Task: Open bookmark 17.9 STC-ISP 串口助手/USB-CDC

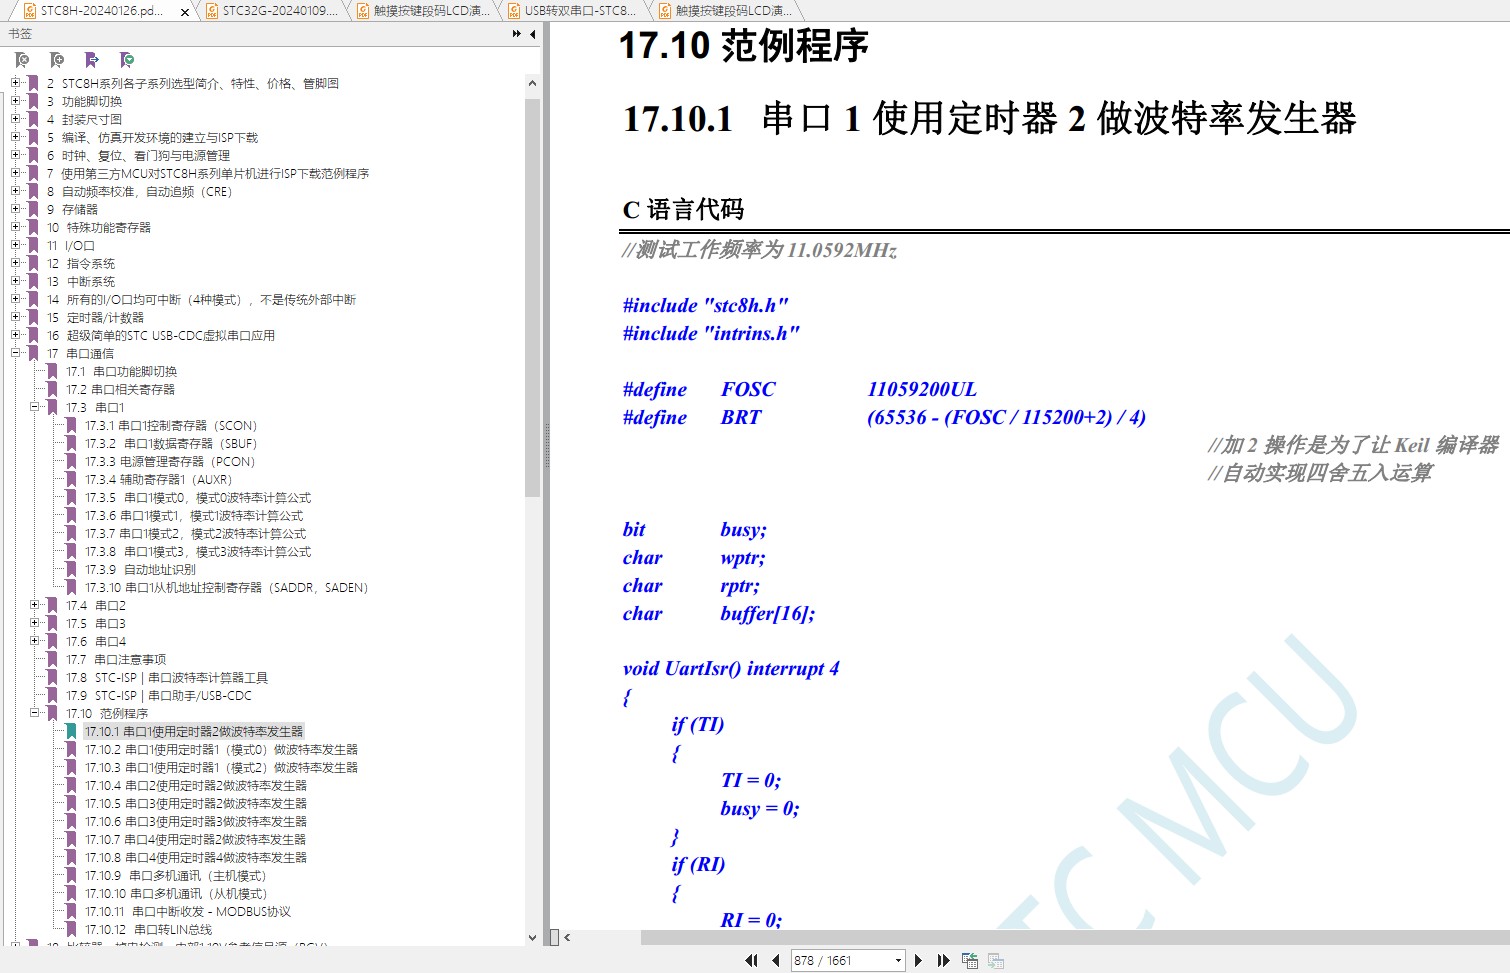Action: [x=159, y=696]
